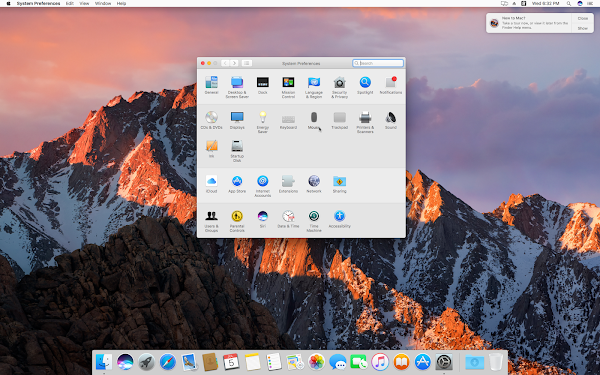This screenshot has width=600, height=375.
Task: Open the iCloud preferences pane
Action: point(211,184)
